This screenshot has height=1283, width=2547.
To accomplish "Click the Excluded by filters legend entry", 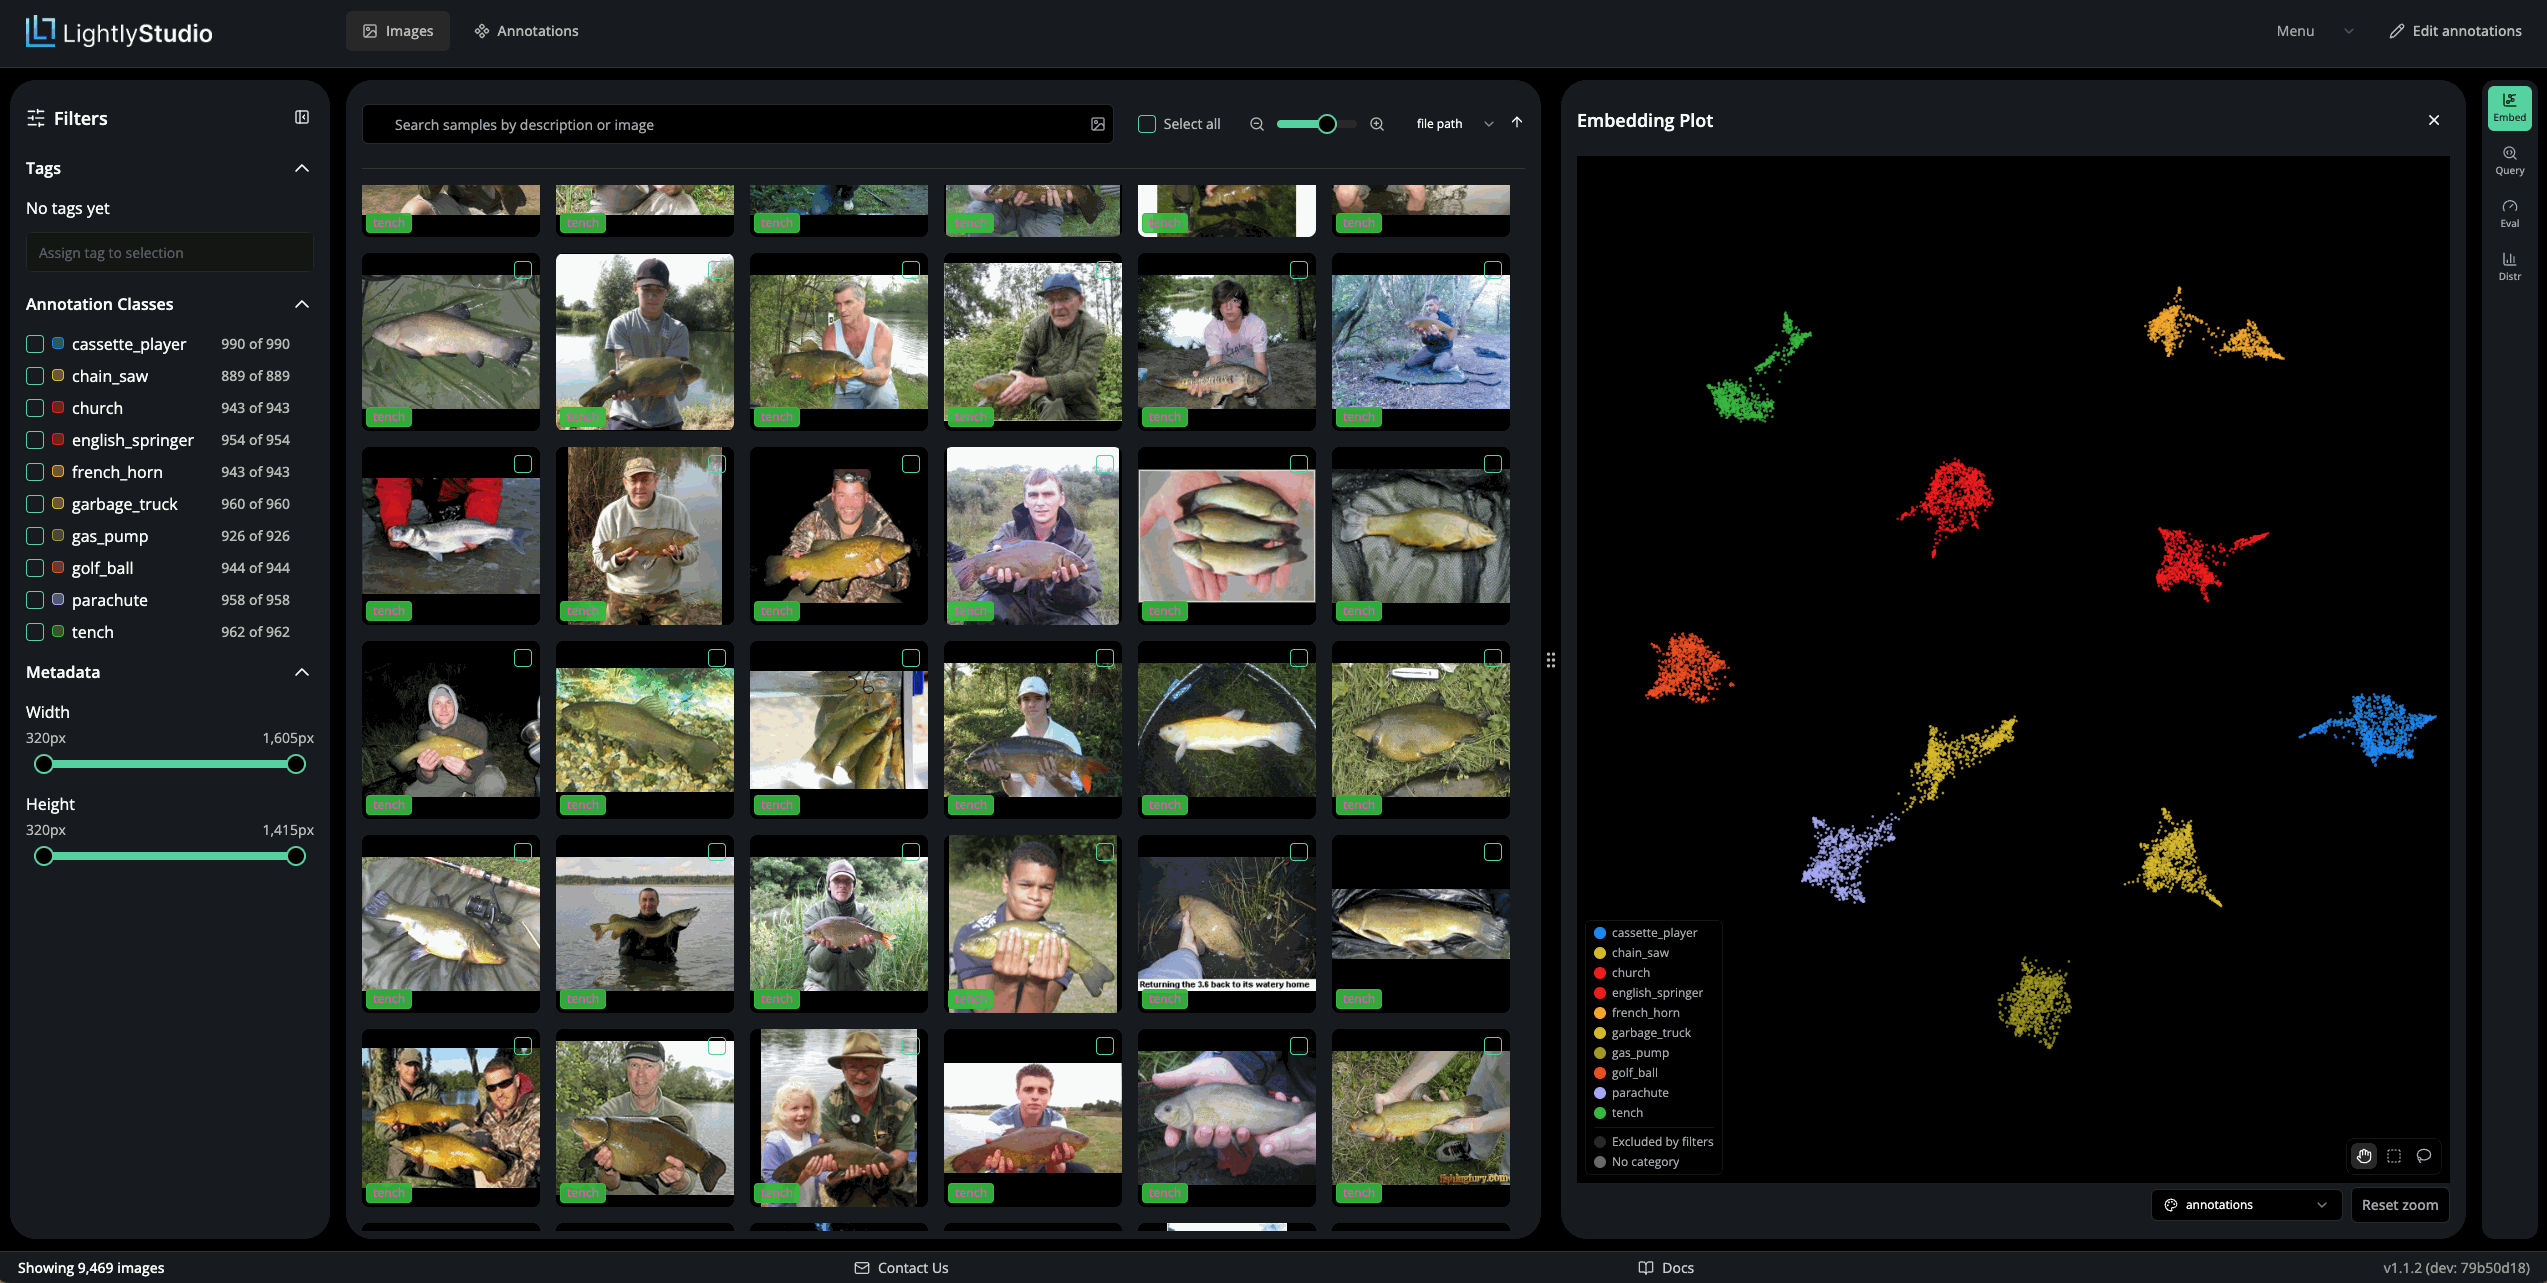I will (x=1653, y=1142).
